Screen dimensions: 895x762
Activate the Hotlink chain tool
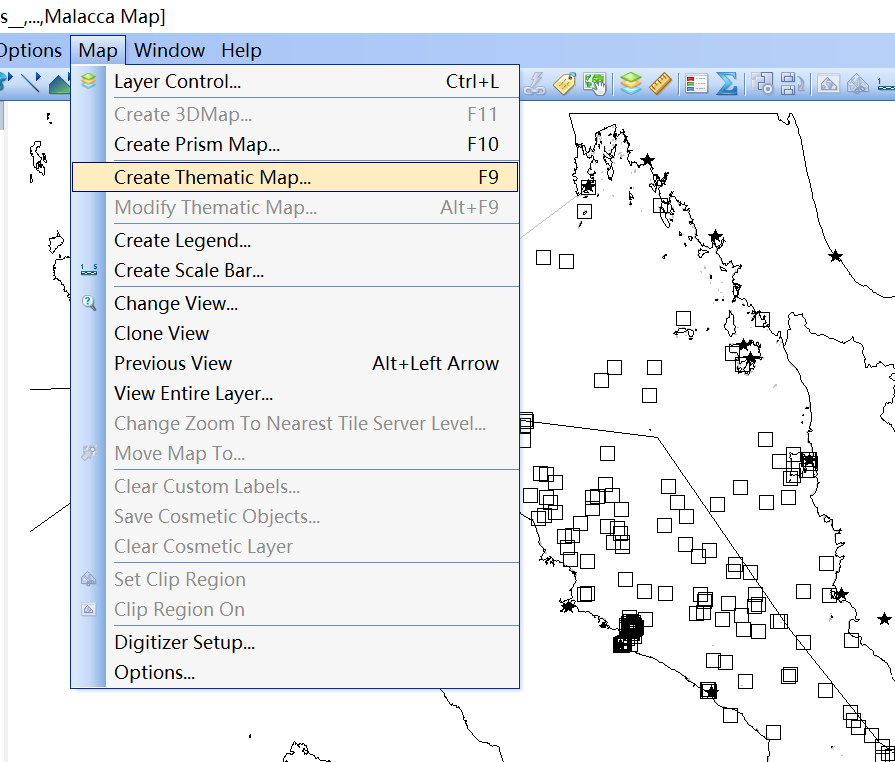[x=537, y=83]
